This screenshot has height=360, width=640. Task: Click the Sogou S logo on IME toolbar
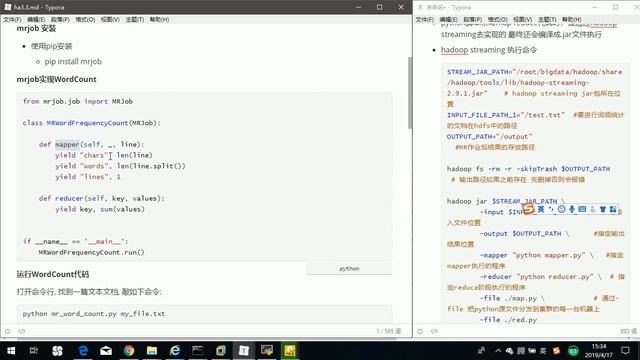(528, 209)
